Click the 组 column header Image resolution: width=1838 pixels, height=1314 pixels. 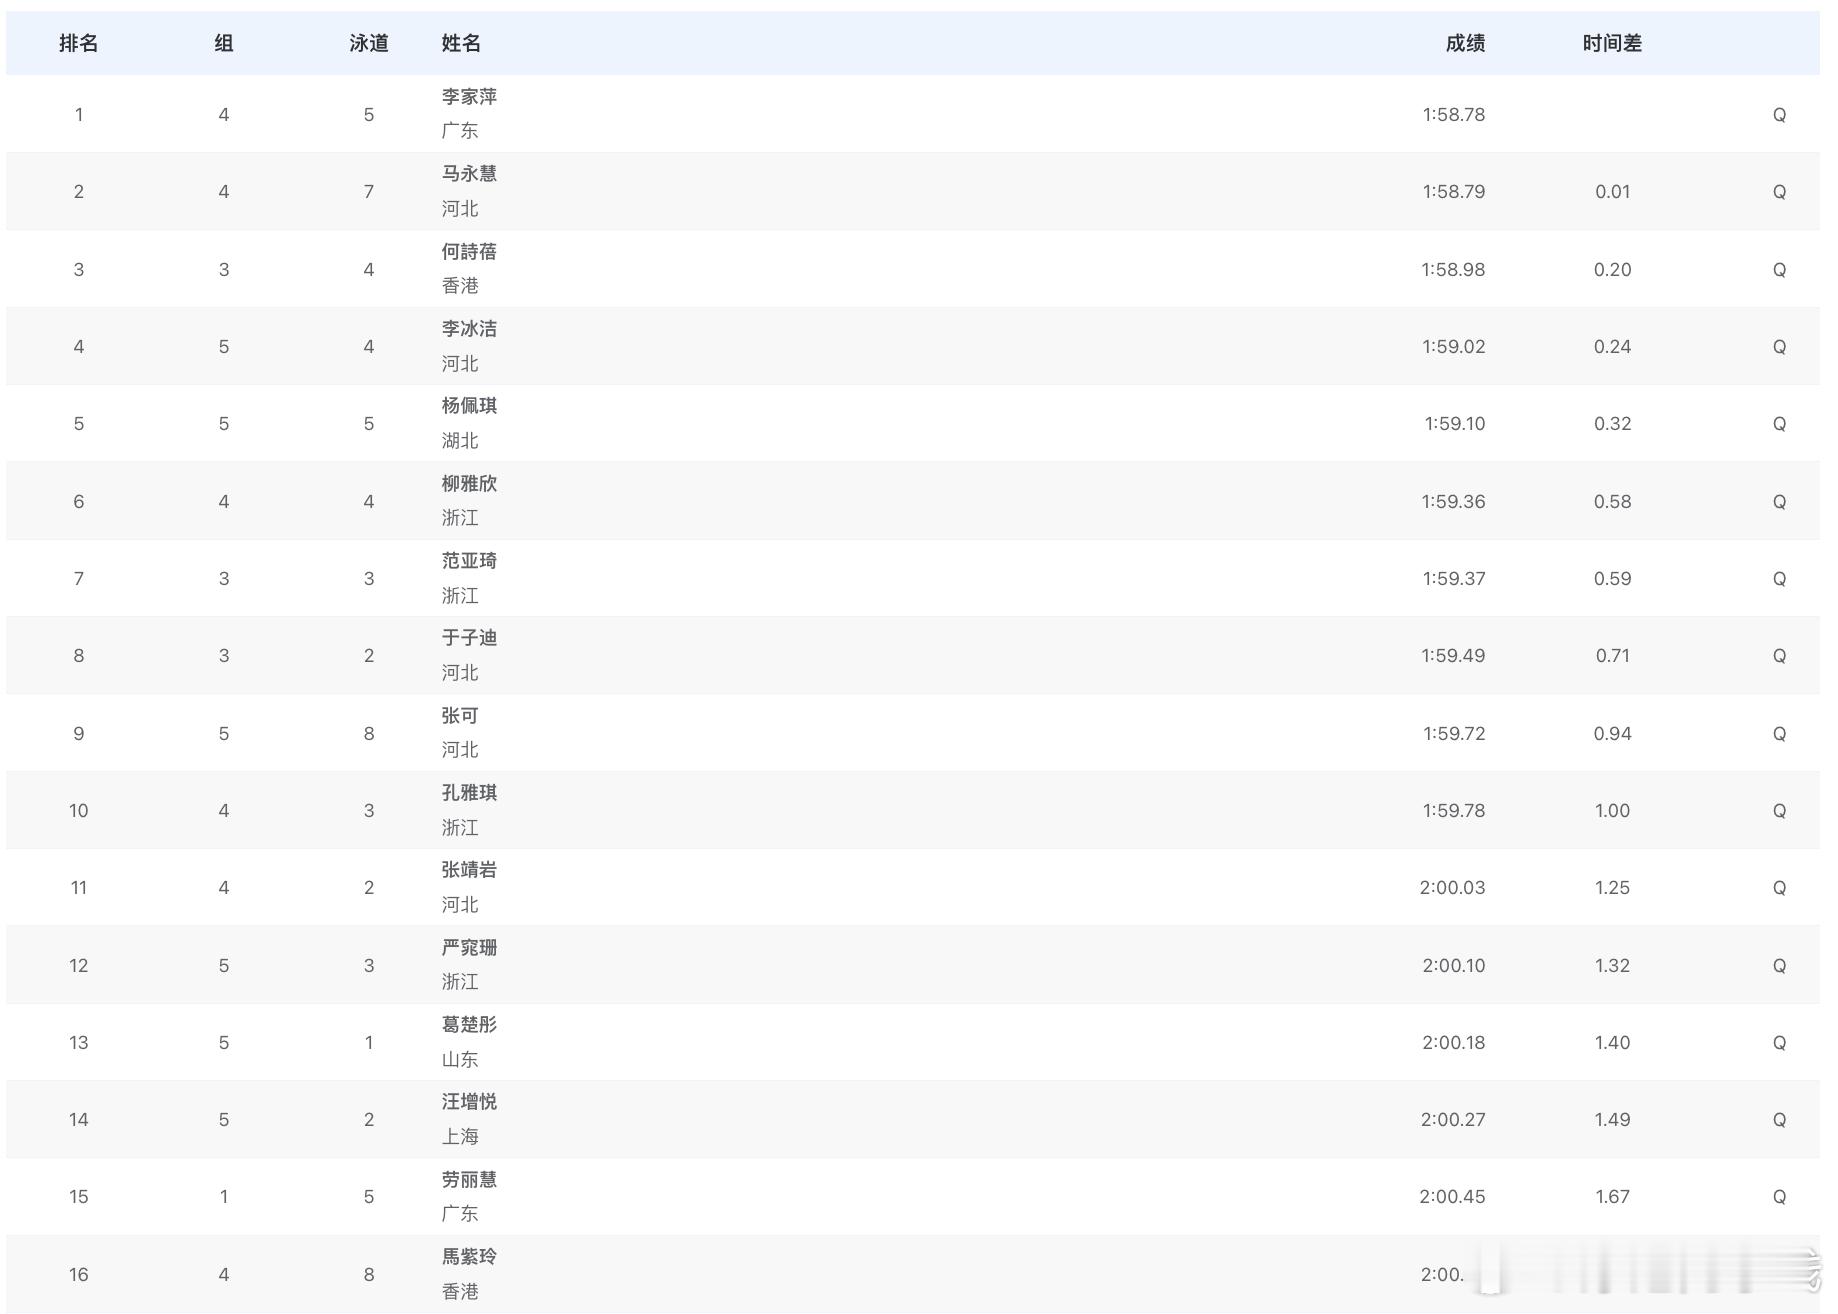(x=224, y=43)
